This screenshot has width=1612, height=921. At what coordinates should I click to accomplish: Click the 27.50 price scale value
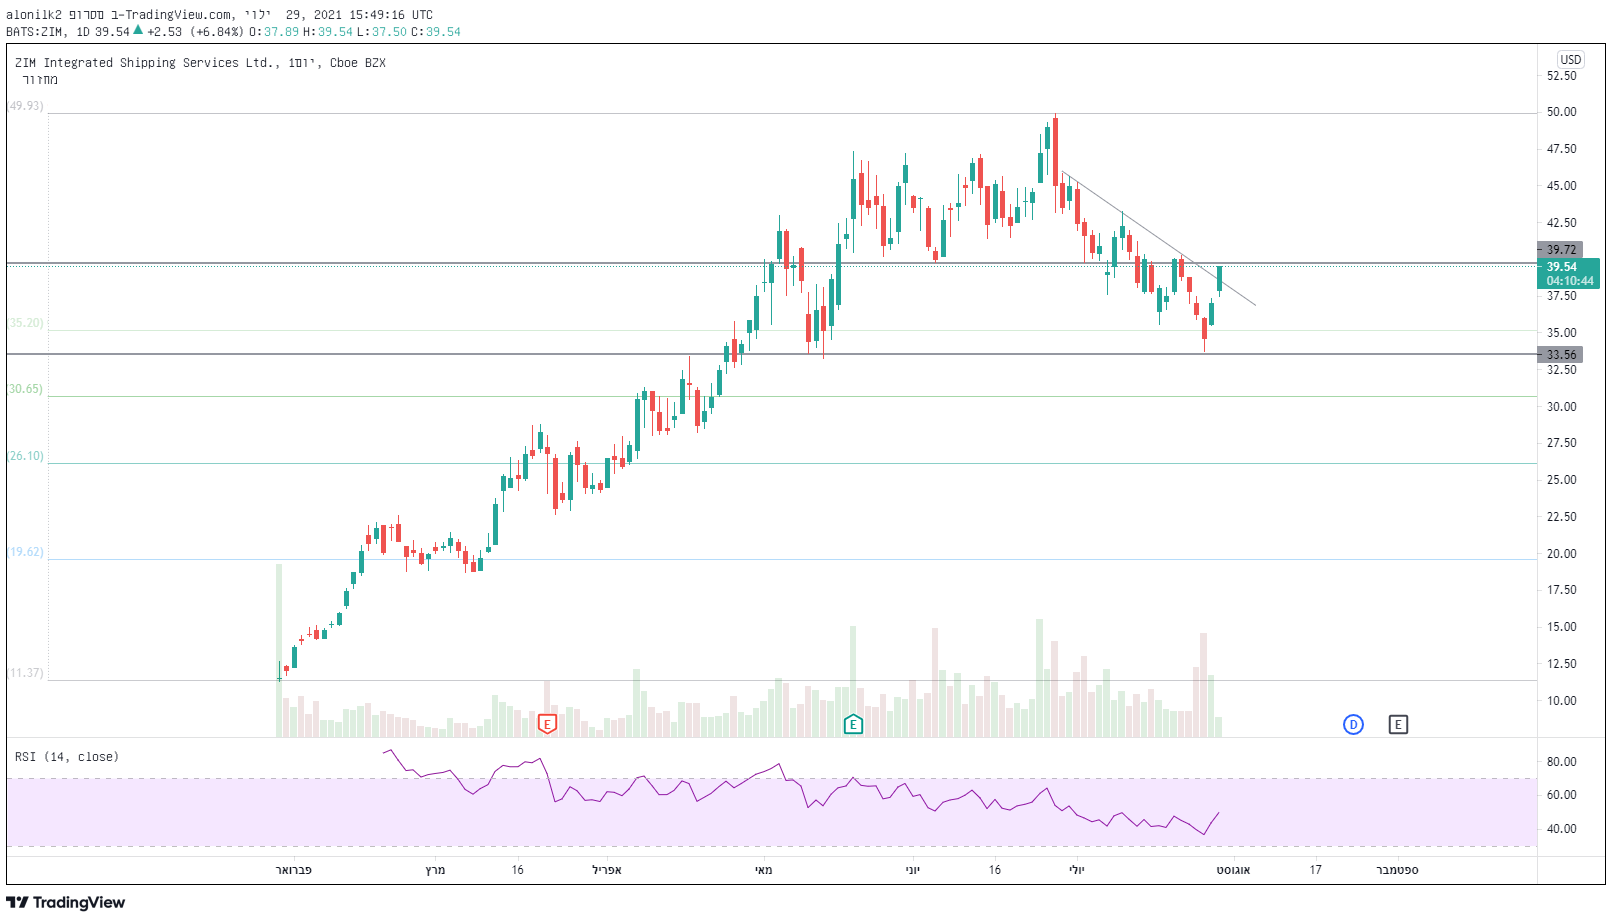coord(1562,443)
